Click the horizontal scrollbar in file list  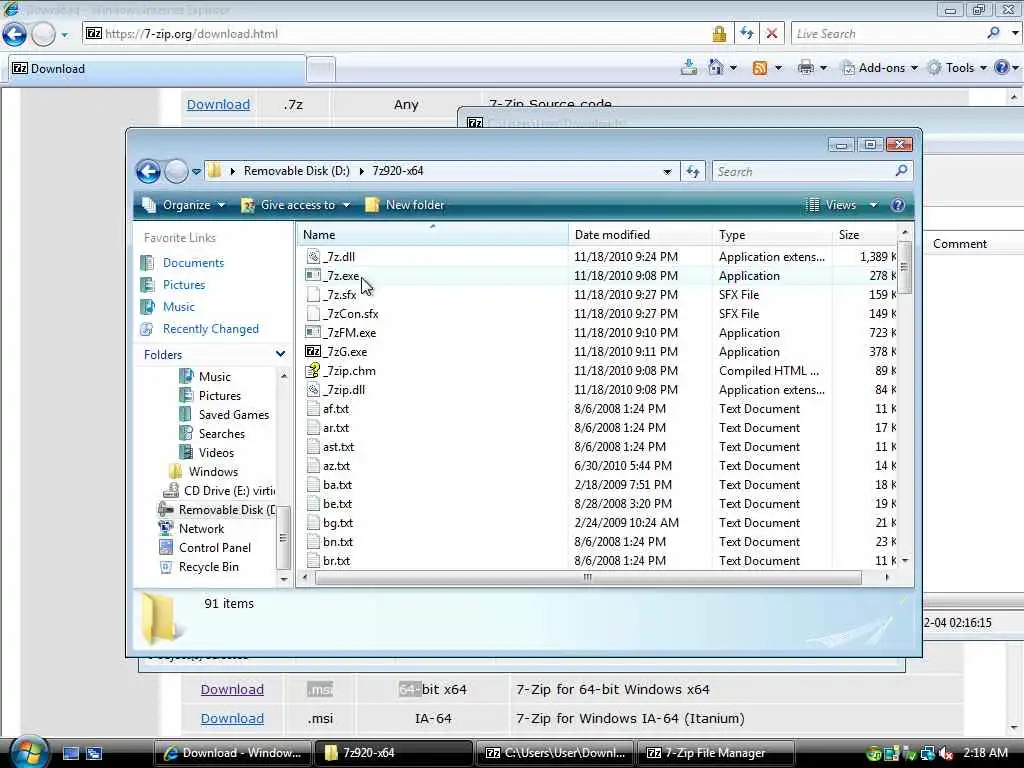tap(588, 577)
